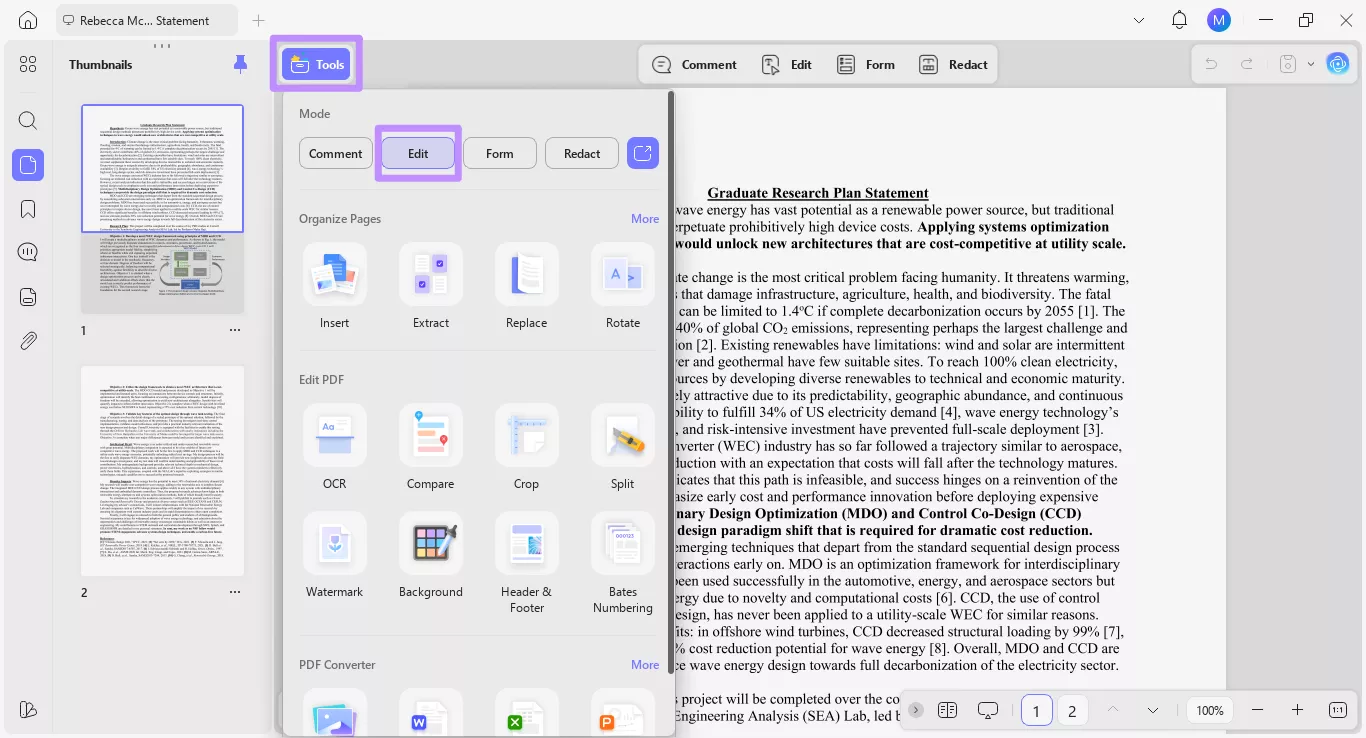
Task: Open the user account avatar M
Action: pyautogui.click(x=1218, y=20)
